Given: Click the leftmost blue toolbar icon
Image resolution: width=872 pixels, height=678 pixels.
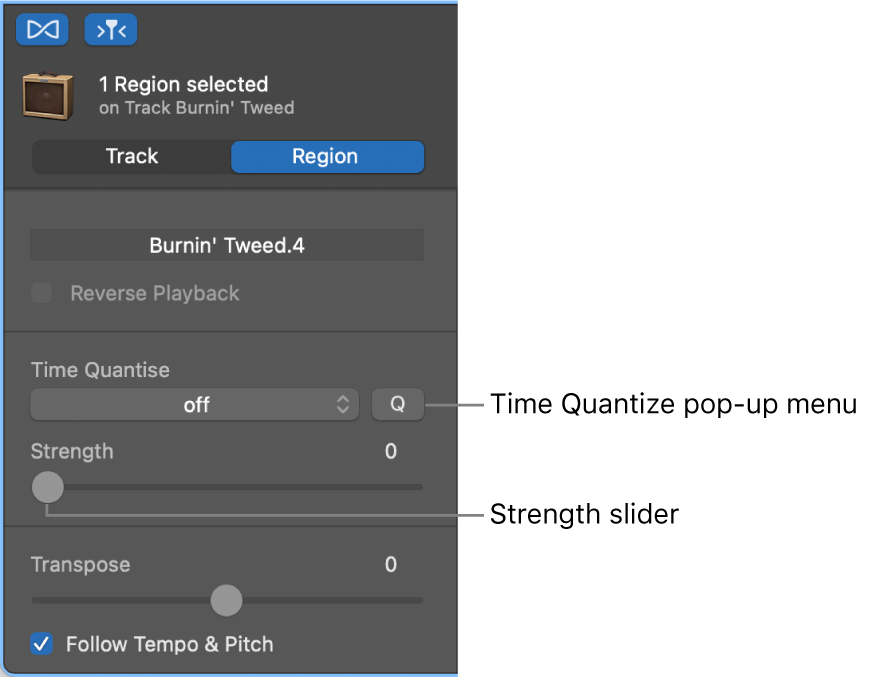Looking at the screenshot, I should (x=42, y=29).
